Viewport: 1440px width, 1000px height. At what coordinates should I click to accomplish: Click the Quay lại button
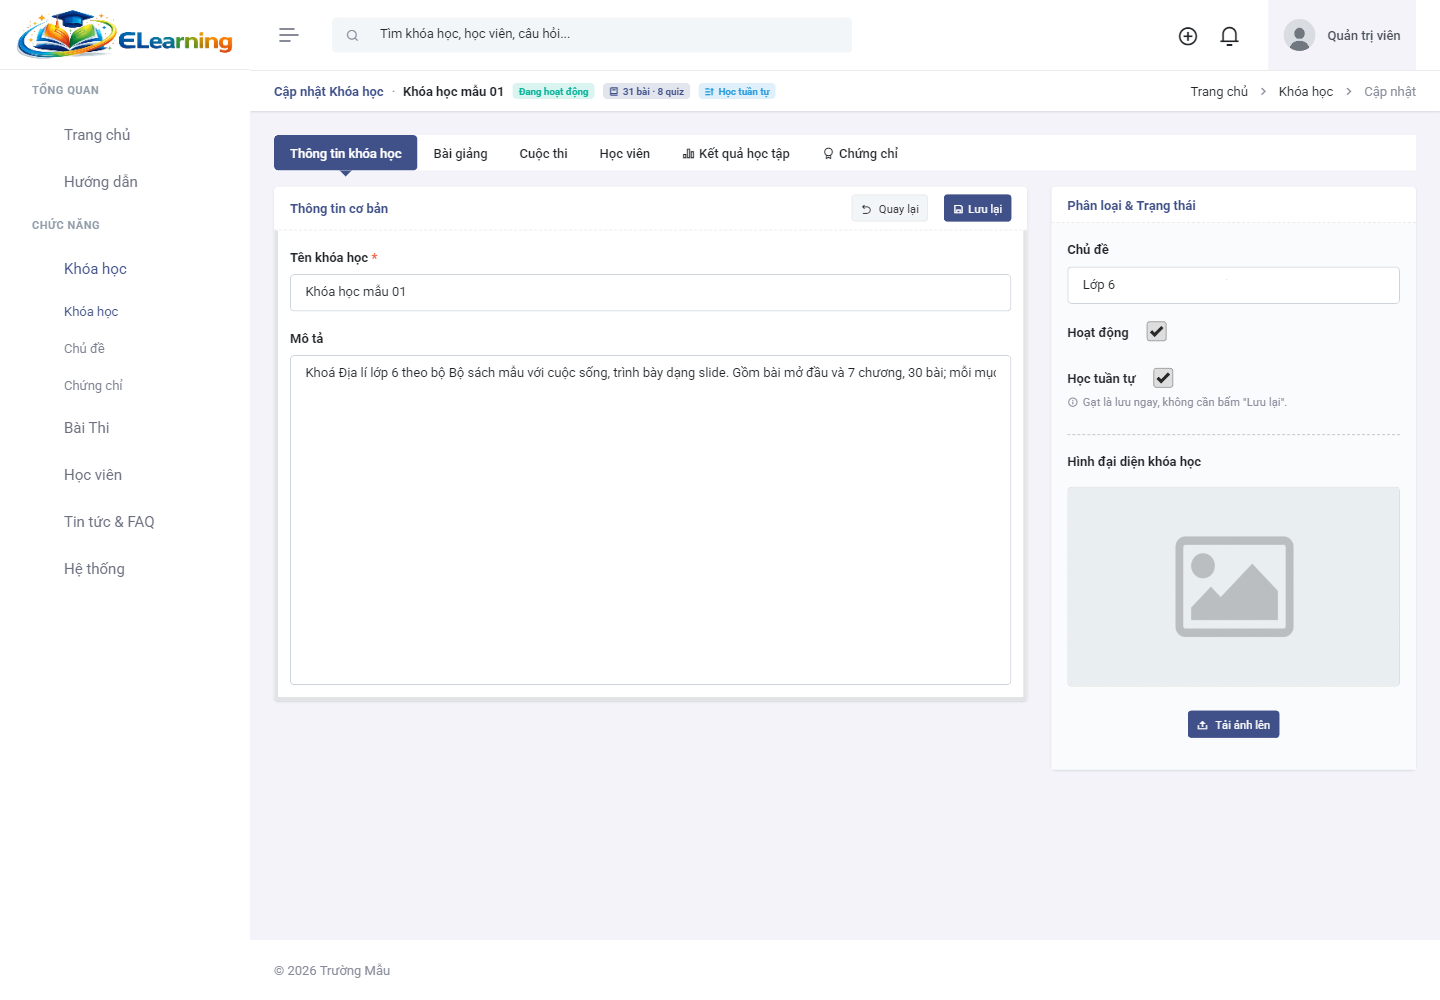point(890,208)
